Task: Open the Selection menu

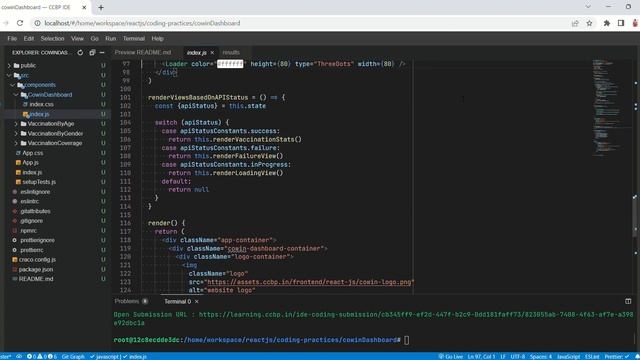Action: point(52,38)
